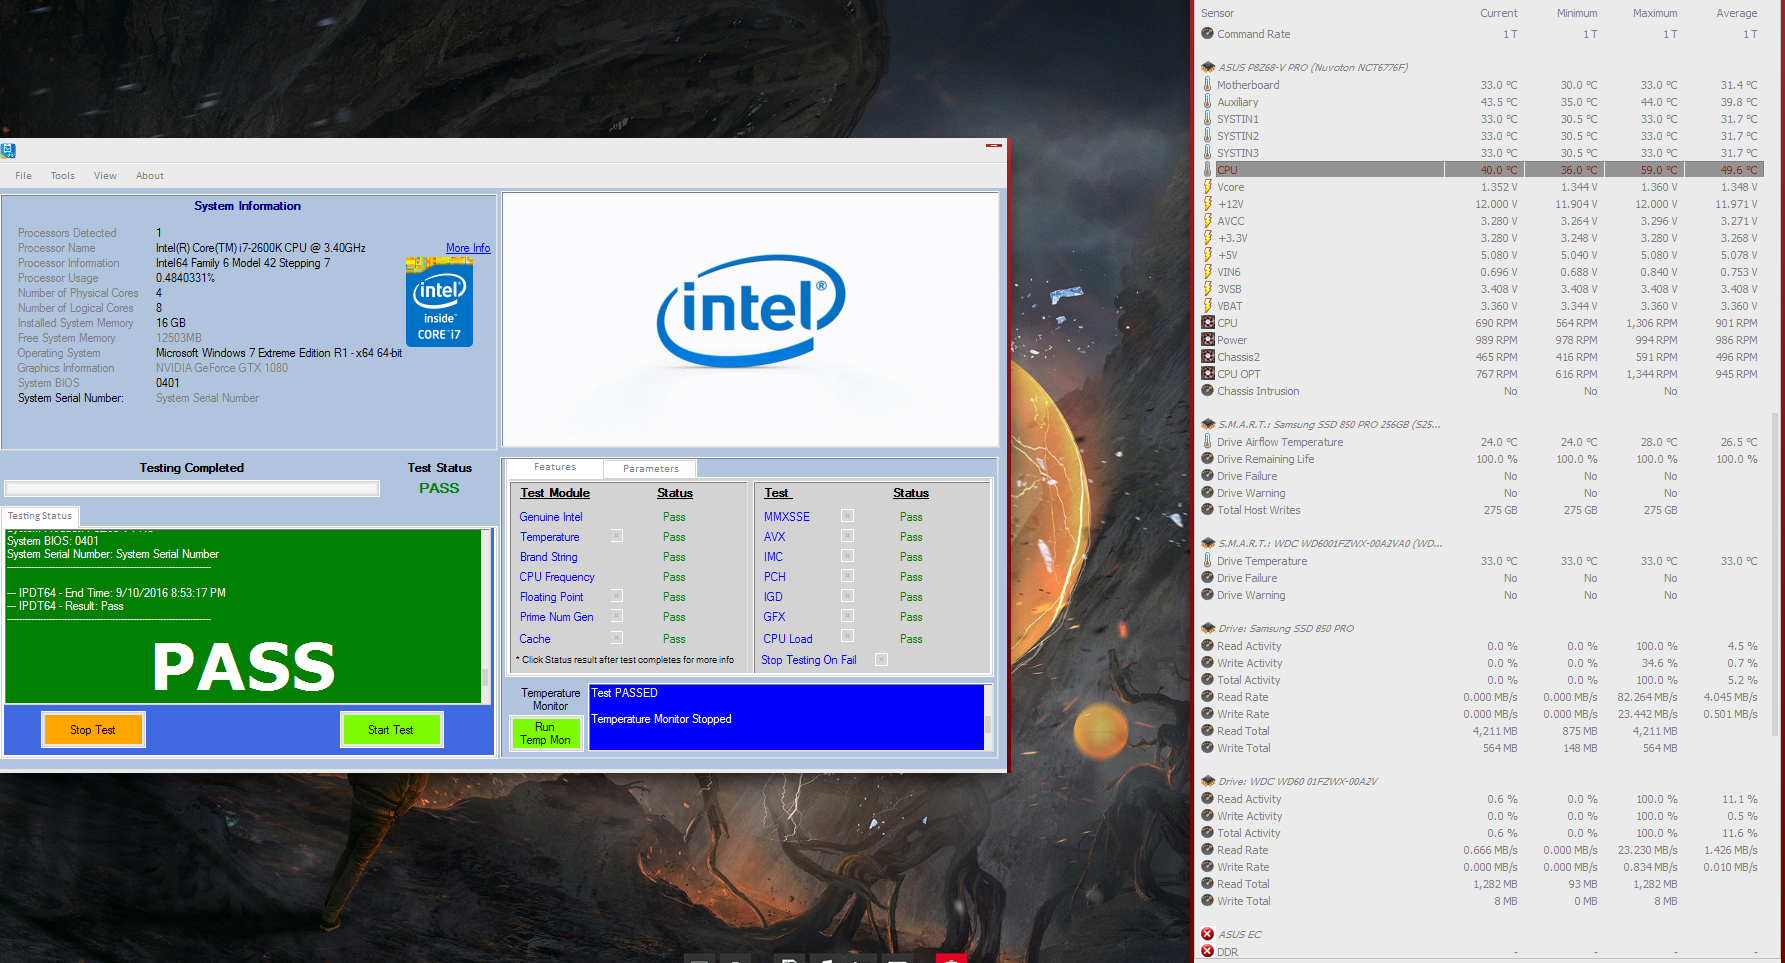Select the Testing Status tab
The image size is (1785, 963).
coord(40,516)
